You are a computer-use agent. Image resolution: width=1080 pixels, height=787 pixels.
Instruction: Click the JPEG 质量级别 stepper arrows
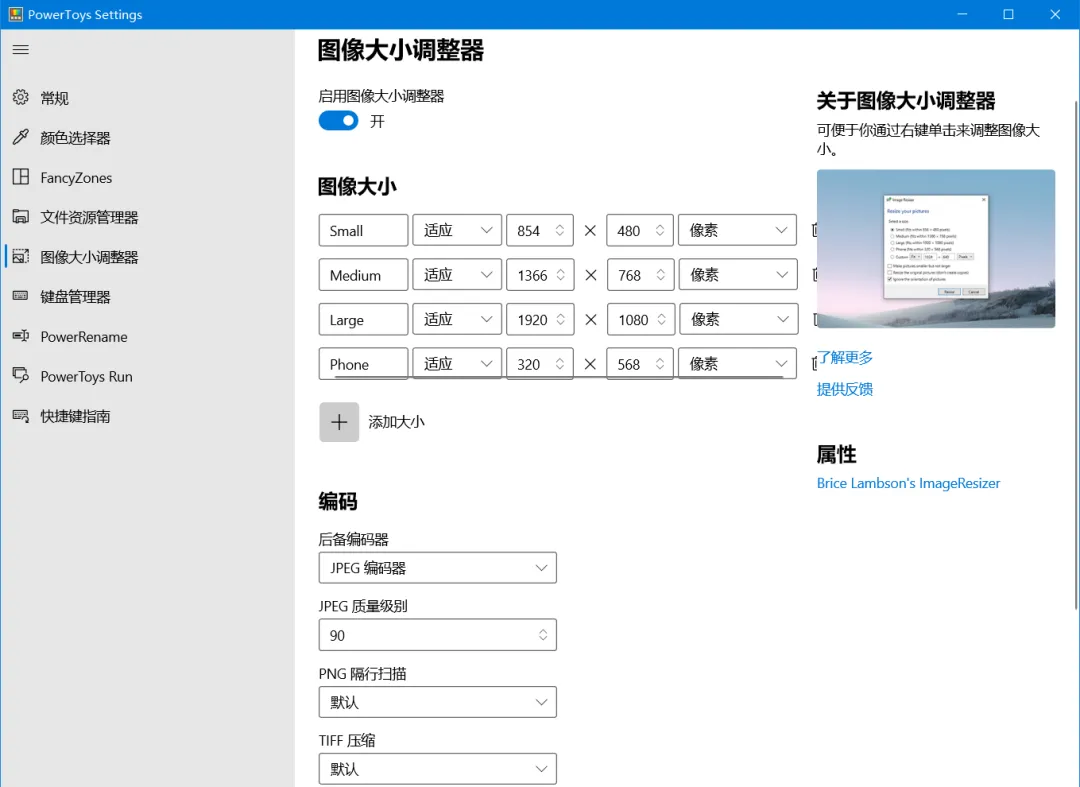tap(543, 635)
